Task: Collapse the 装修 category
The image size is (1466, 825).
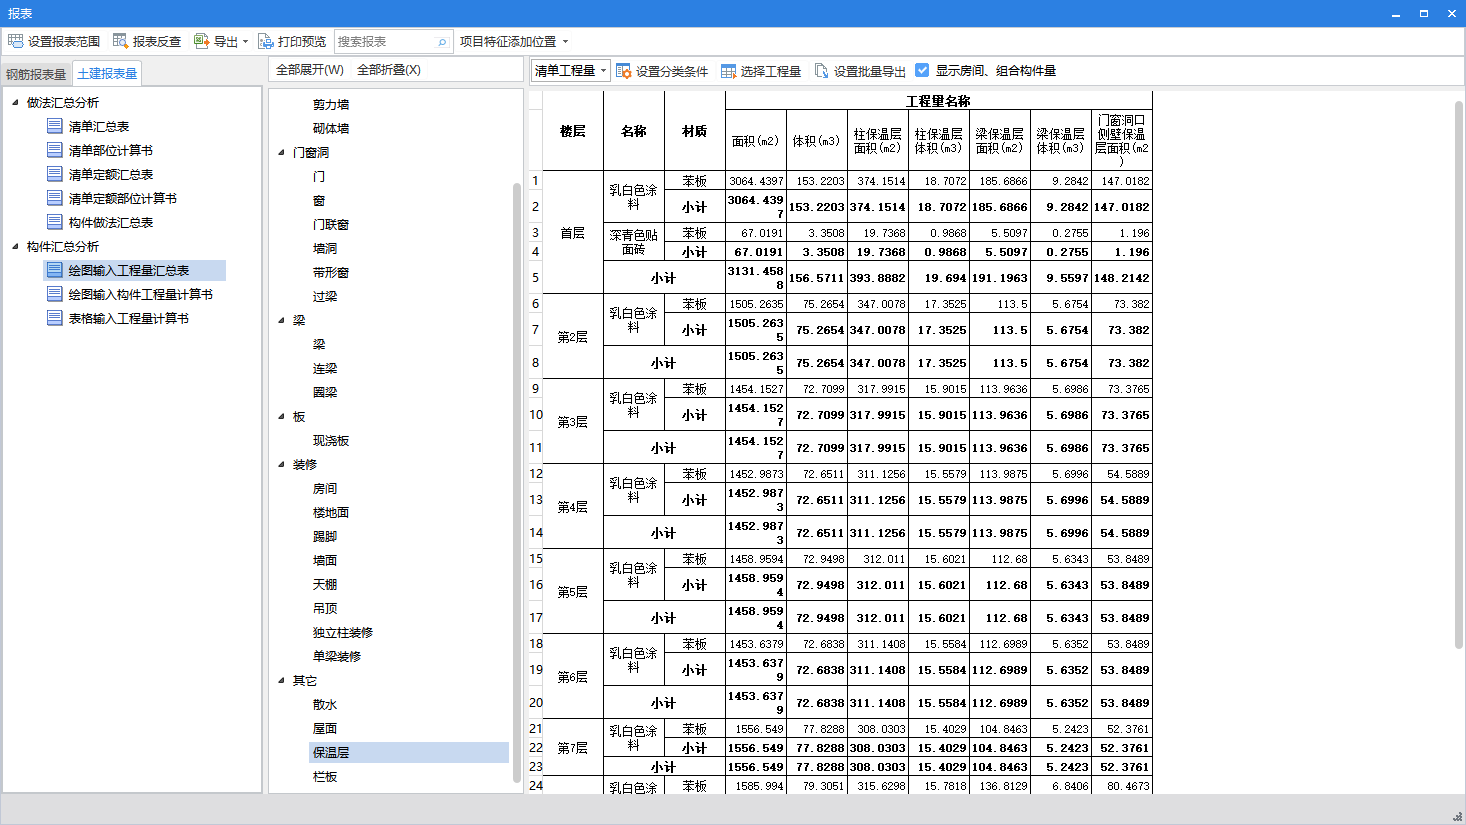Action: click(281, 464)
